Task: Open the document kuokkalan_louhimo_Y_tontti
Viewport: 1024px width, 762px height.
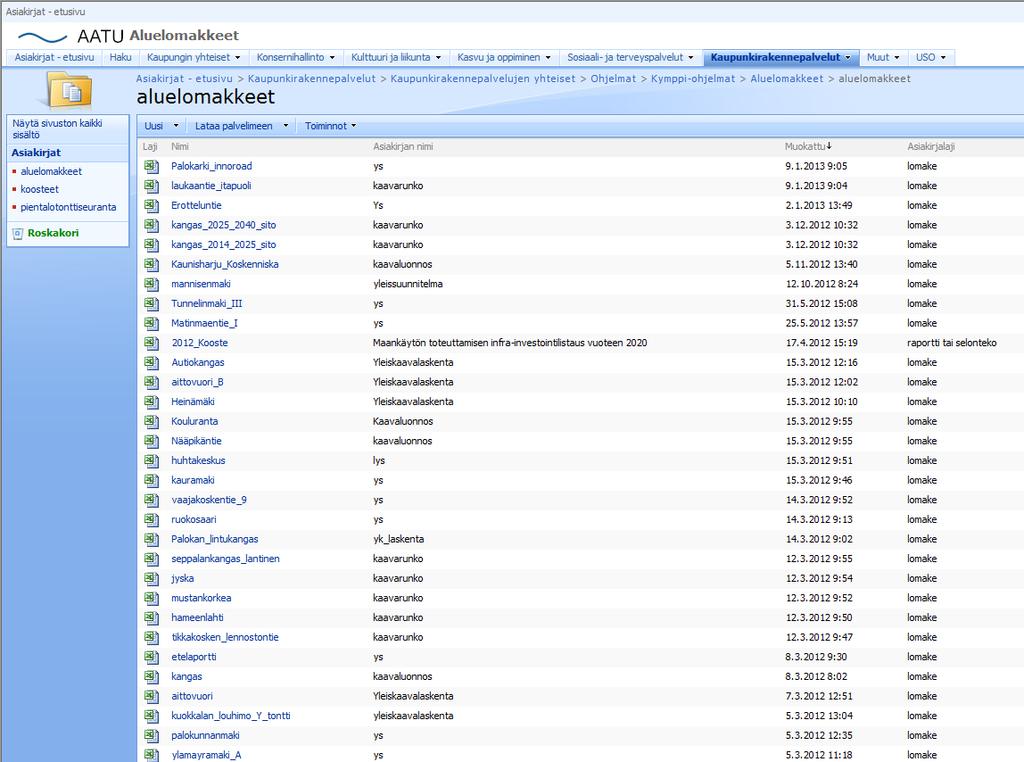Action: [x=231, y=716]
